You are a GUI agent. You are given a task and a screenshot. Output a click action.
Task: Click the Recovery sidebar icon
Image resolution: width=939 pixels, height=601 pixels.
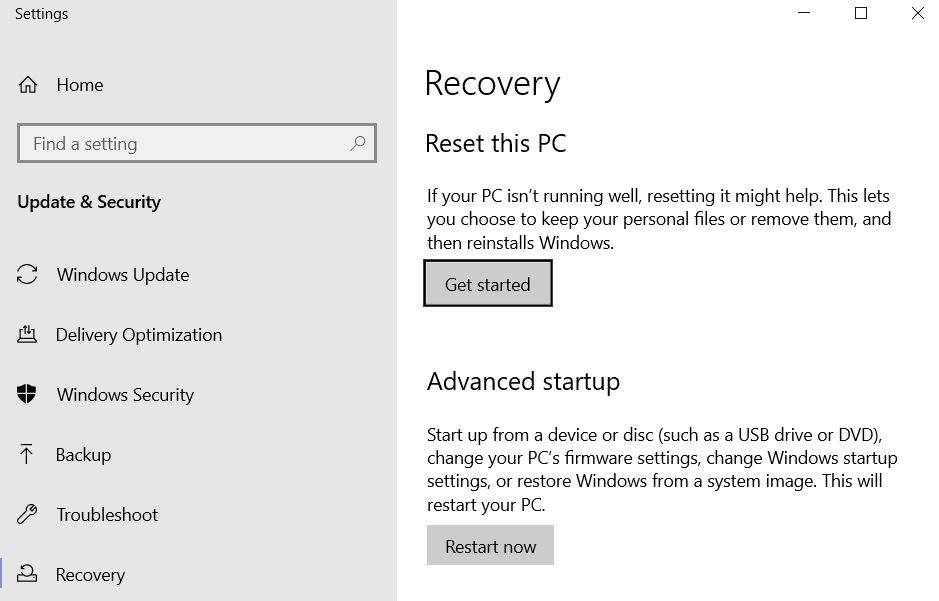point(27,574)
